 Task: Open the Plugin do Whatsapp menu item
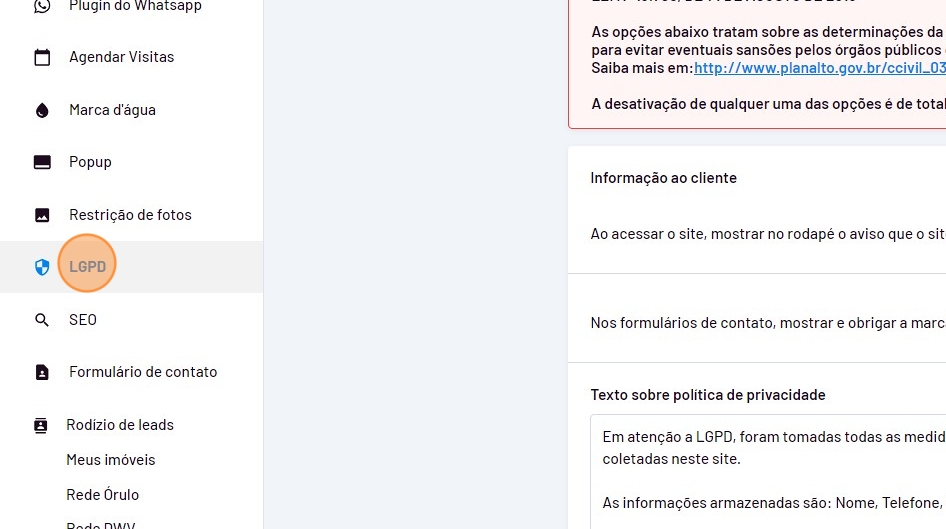point(135,7)
